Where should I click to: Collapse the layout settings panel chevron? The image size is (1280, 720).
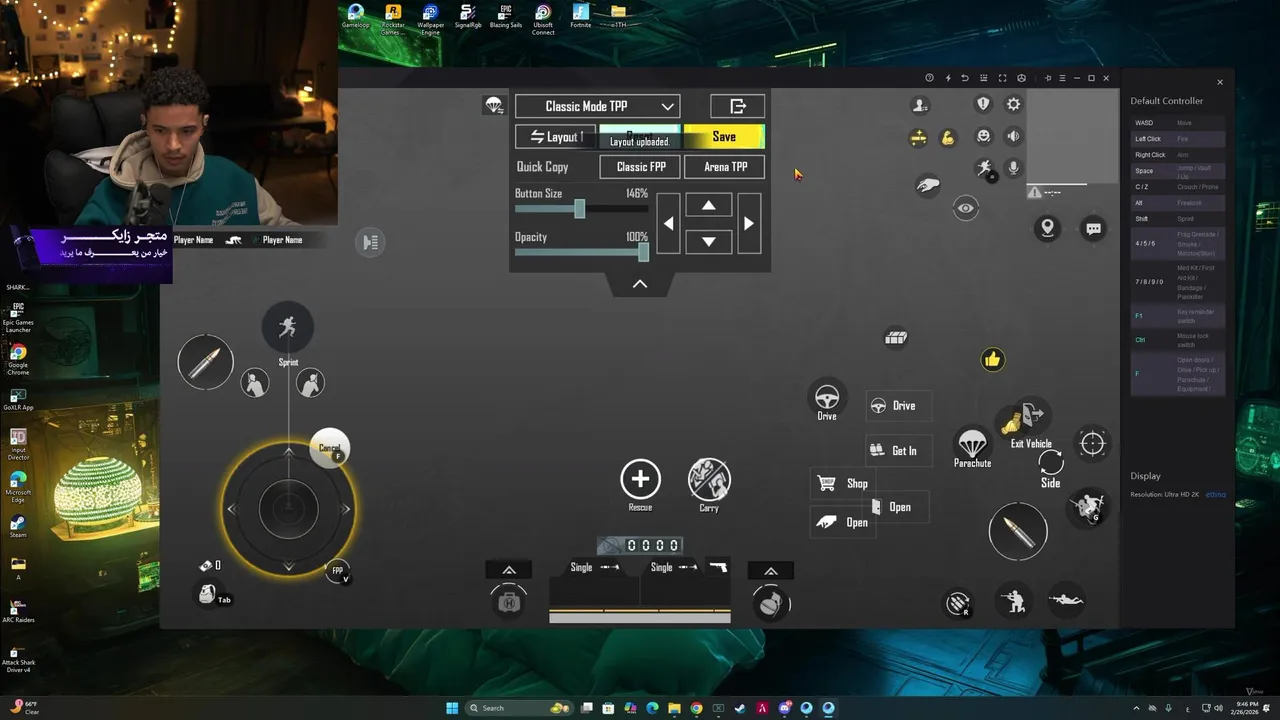pyautogui.click(x=640, y=284)
